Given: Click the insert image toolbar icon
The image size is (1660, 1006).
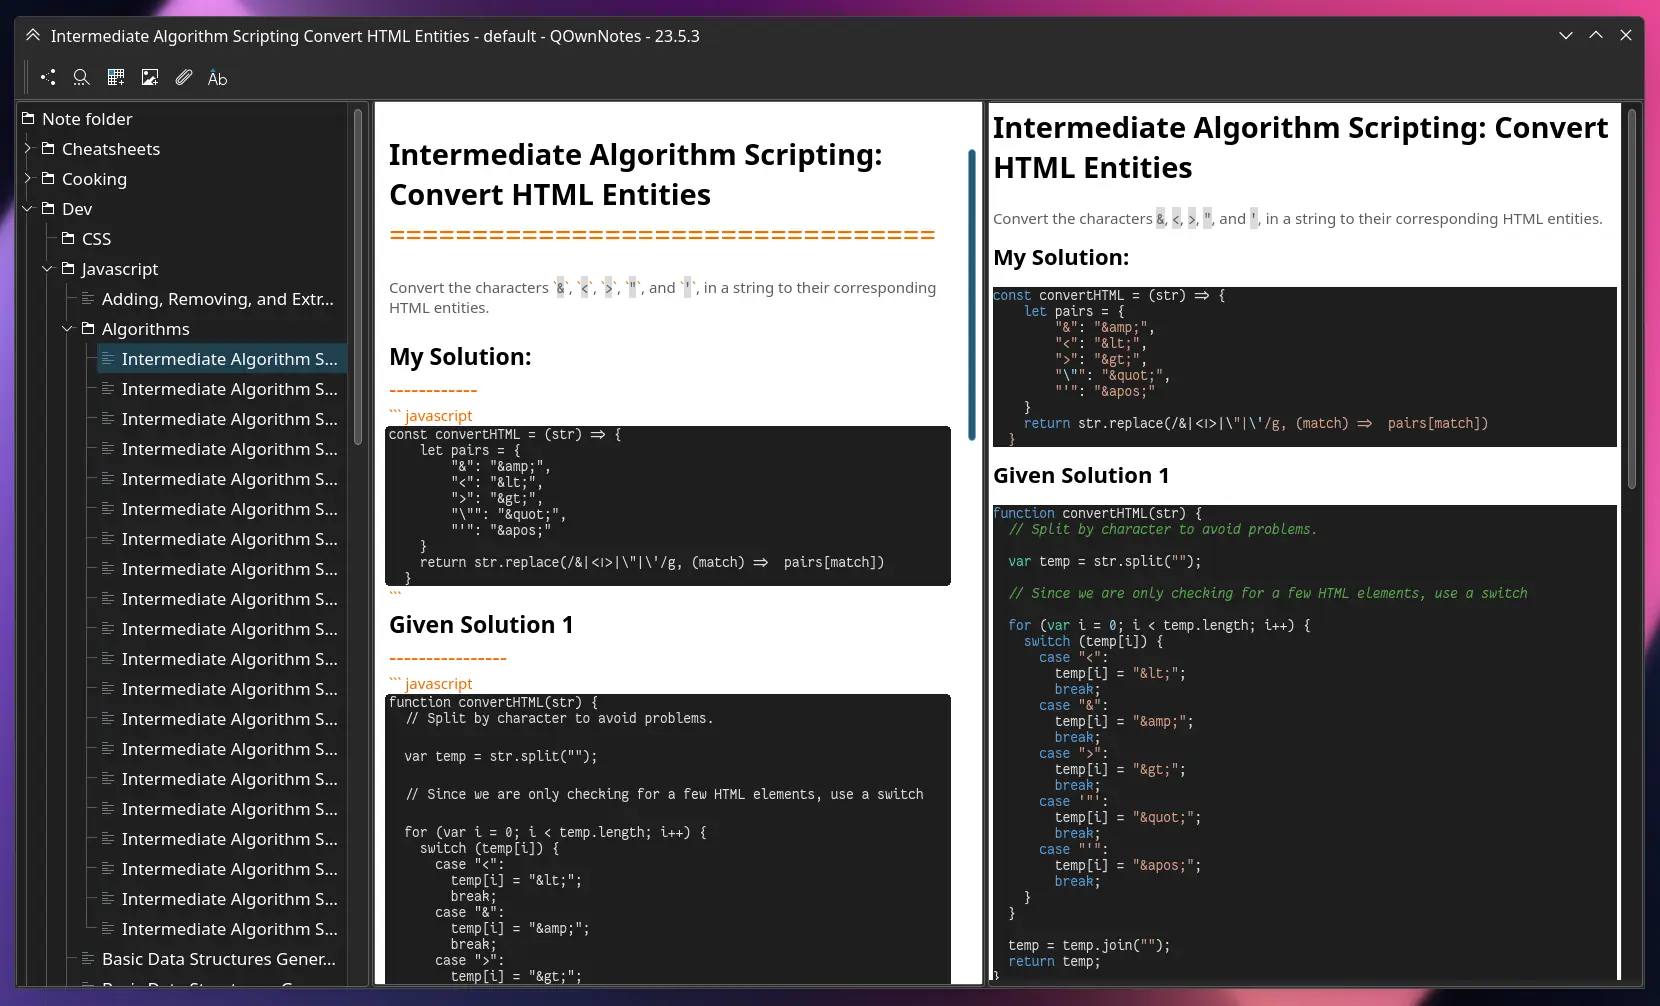Looking at the screenshot, I should pos(150,77).
